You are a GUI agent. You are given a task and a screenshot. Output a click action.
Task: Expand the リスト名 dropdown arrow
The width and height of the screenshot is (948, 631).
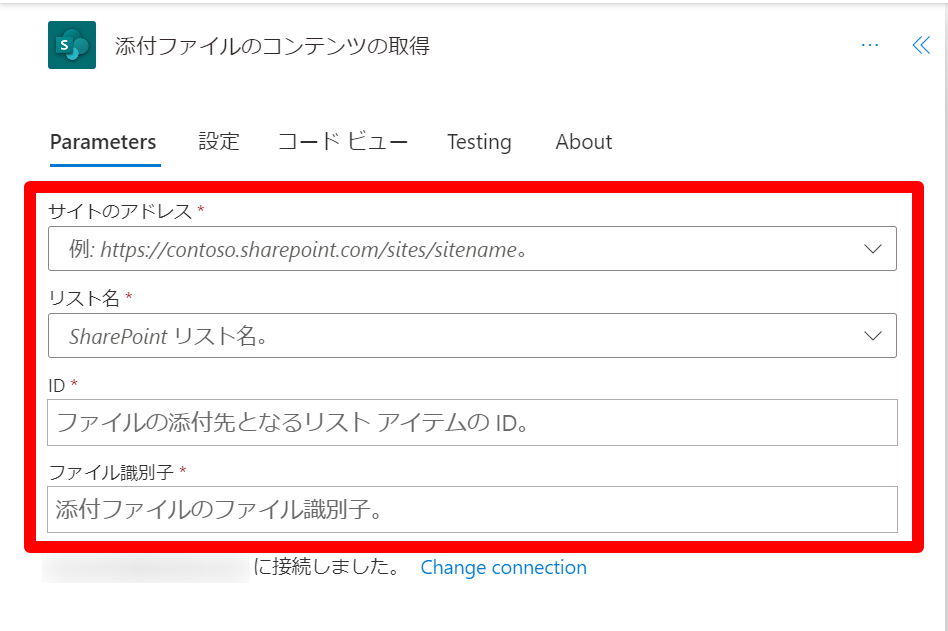tap(873, 336)
